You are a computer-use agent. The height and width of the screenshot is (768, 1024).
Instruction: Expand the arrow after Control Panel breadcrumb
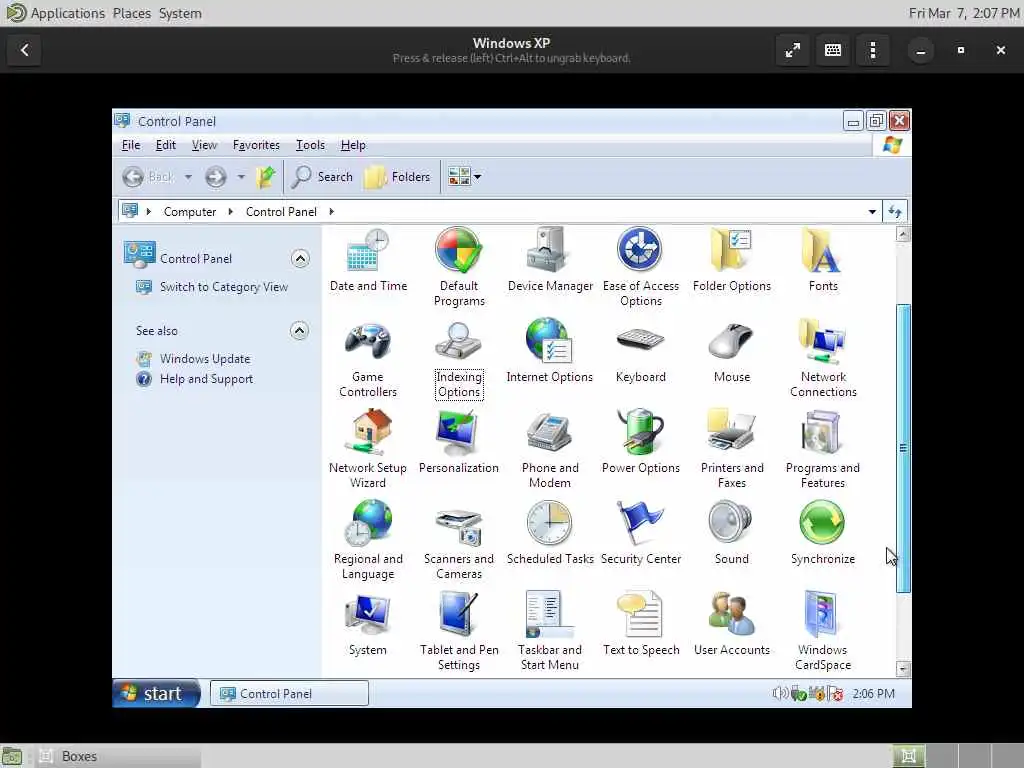pyautogui.click(x=332, y=212)
